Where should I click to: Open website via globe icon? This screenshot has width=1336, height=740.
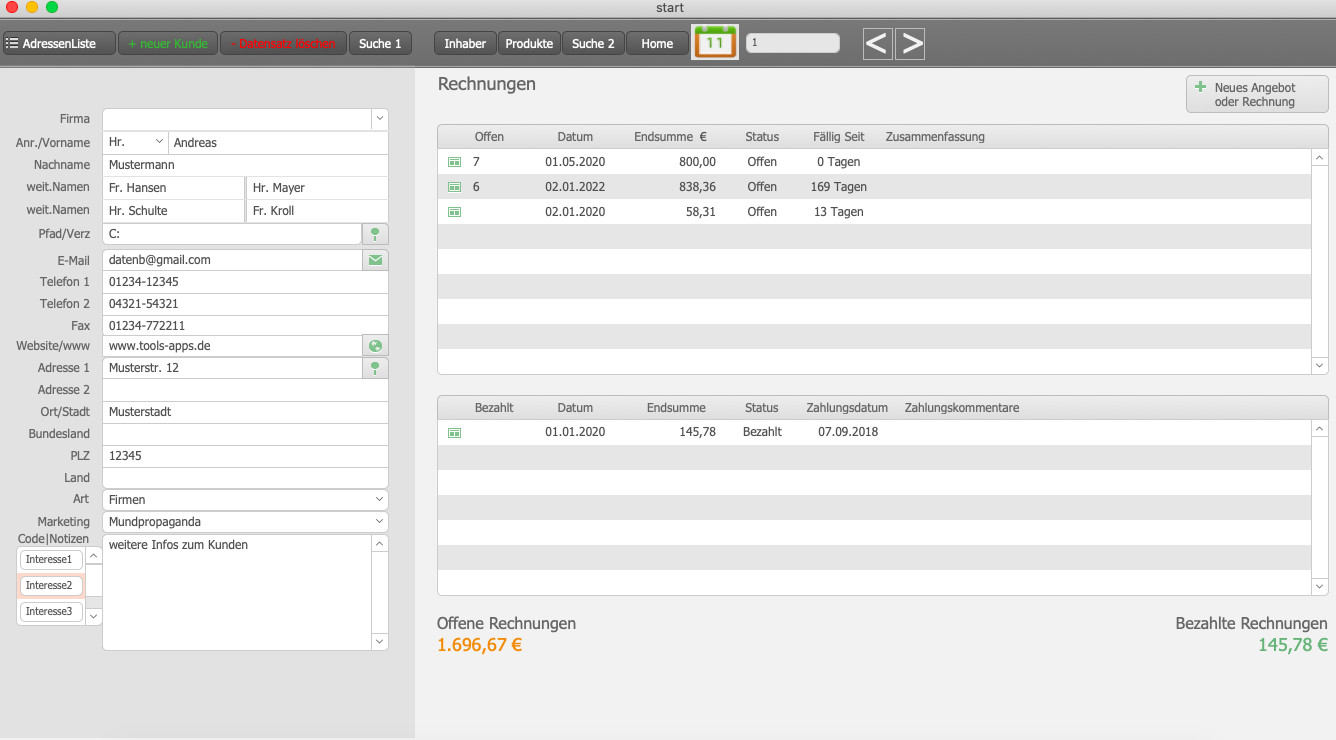(x=375, y=346)
